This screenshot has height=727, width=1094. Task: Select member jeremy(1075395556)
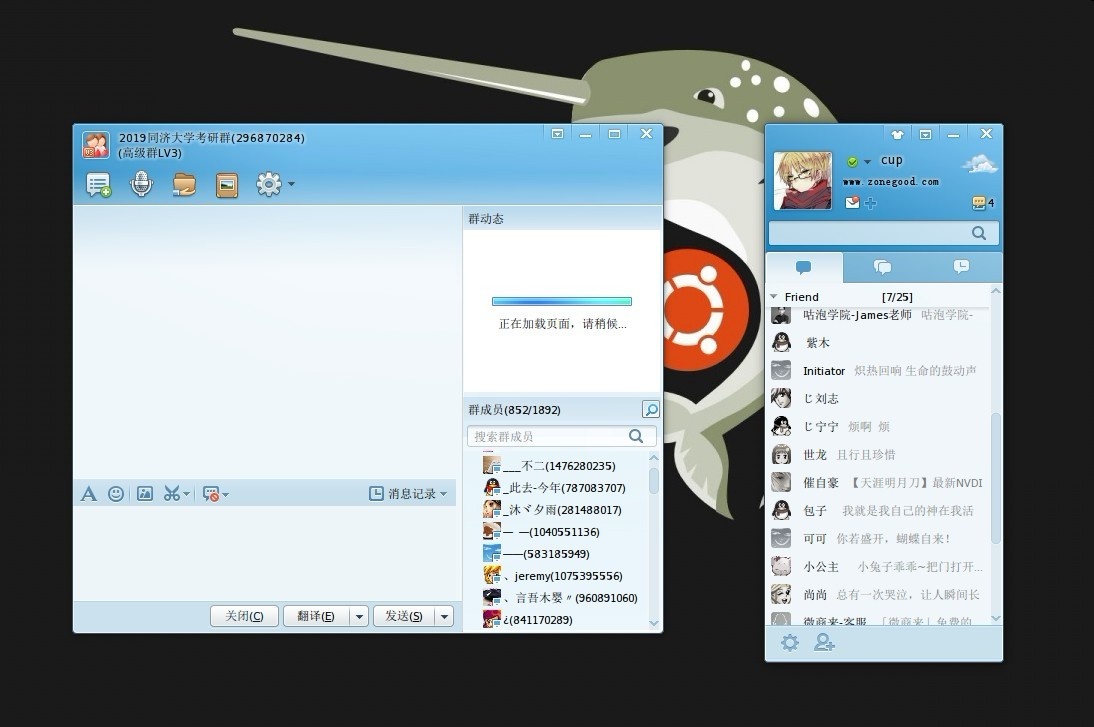tap(564, 576)
